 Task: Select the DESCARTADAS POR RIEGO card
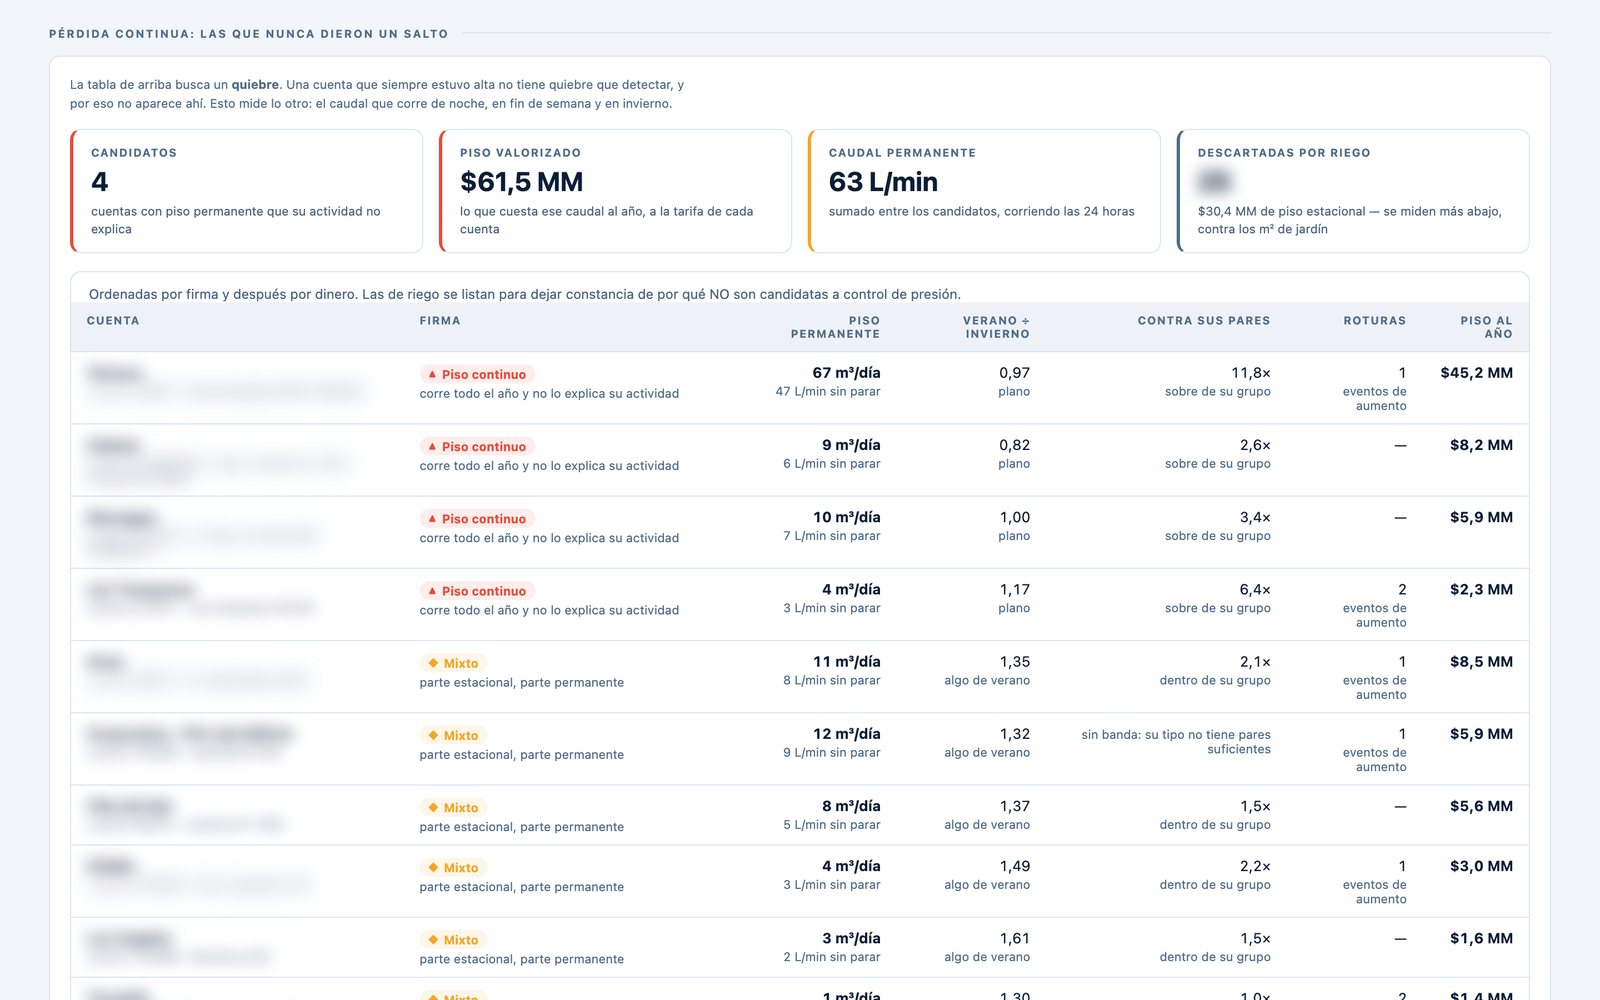1354,191
